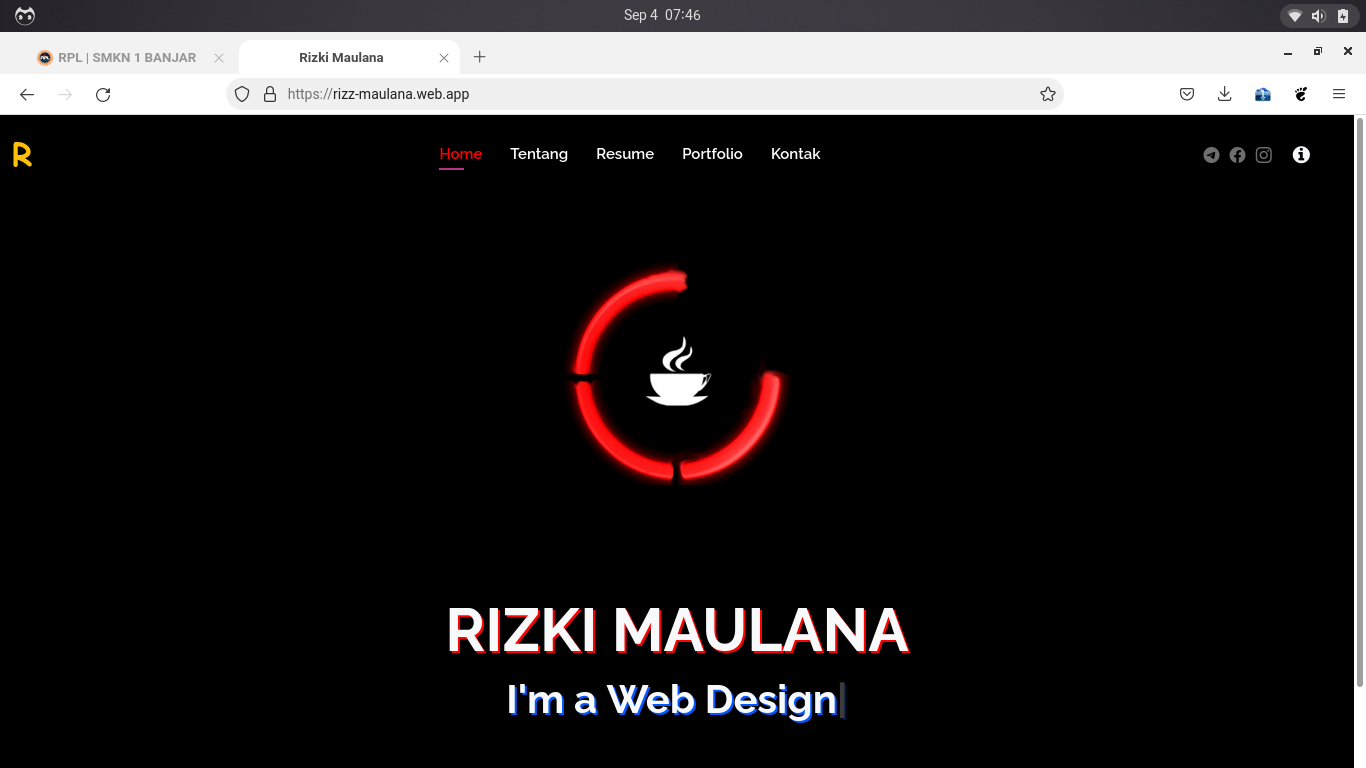Switch to the RPL | SMKN 1 BANJAR tab

(x=127, y=58)
